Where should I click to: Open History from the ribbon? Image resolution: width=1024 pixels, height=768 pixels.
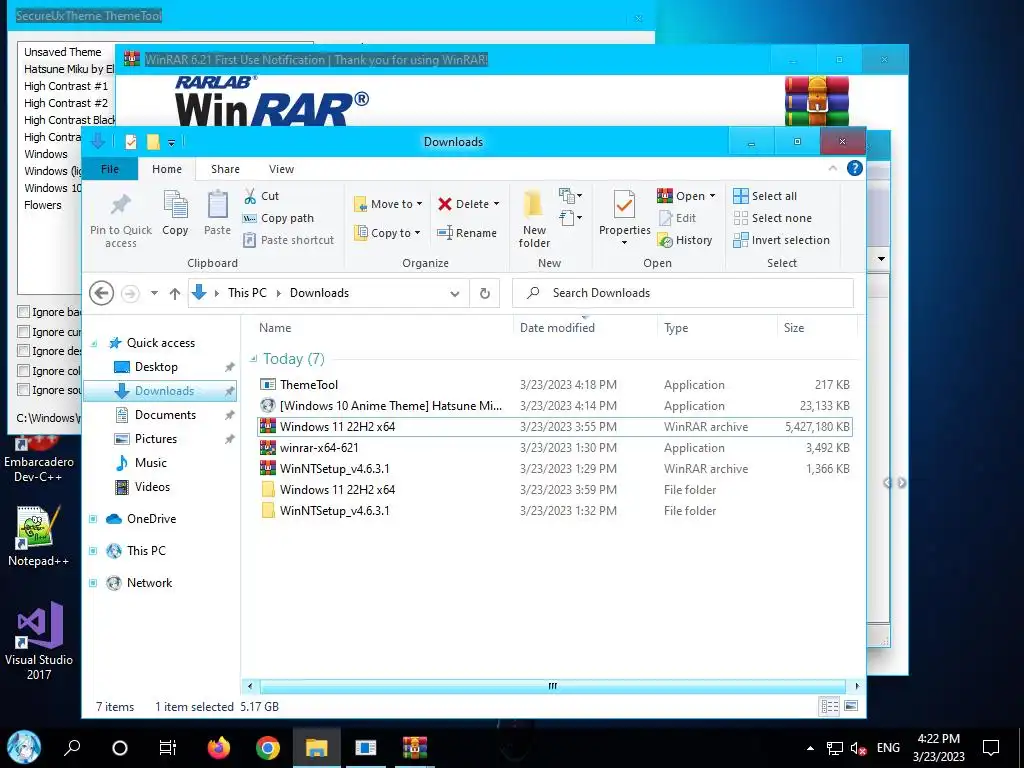click(685, 240)
